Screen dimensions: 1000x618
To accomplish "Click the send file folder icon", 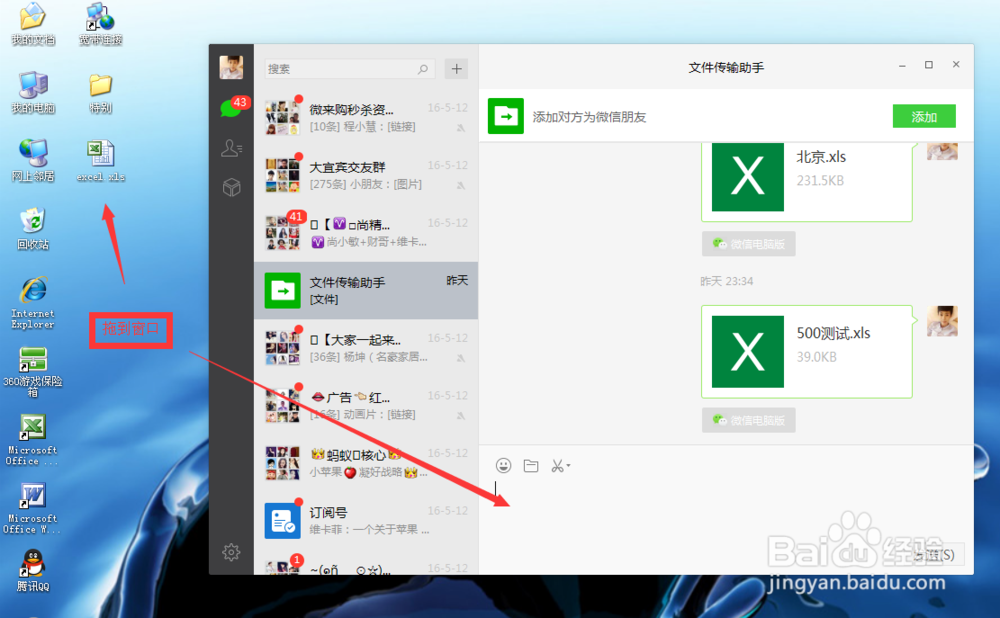I will pyautogui.click(x=531, y=466).
